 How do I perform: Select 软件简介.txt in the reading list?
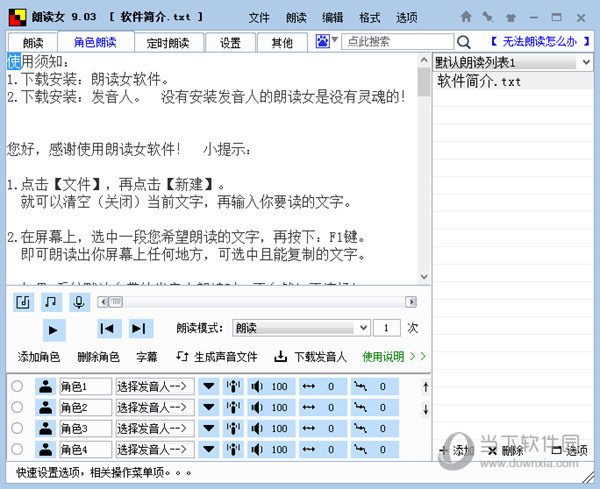tap(513, 82)
